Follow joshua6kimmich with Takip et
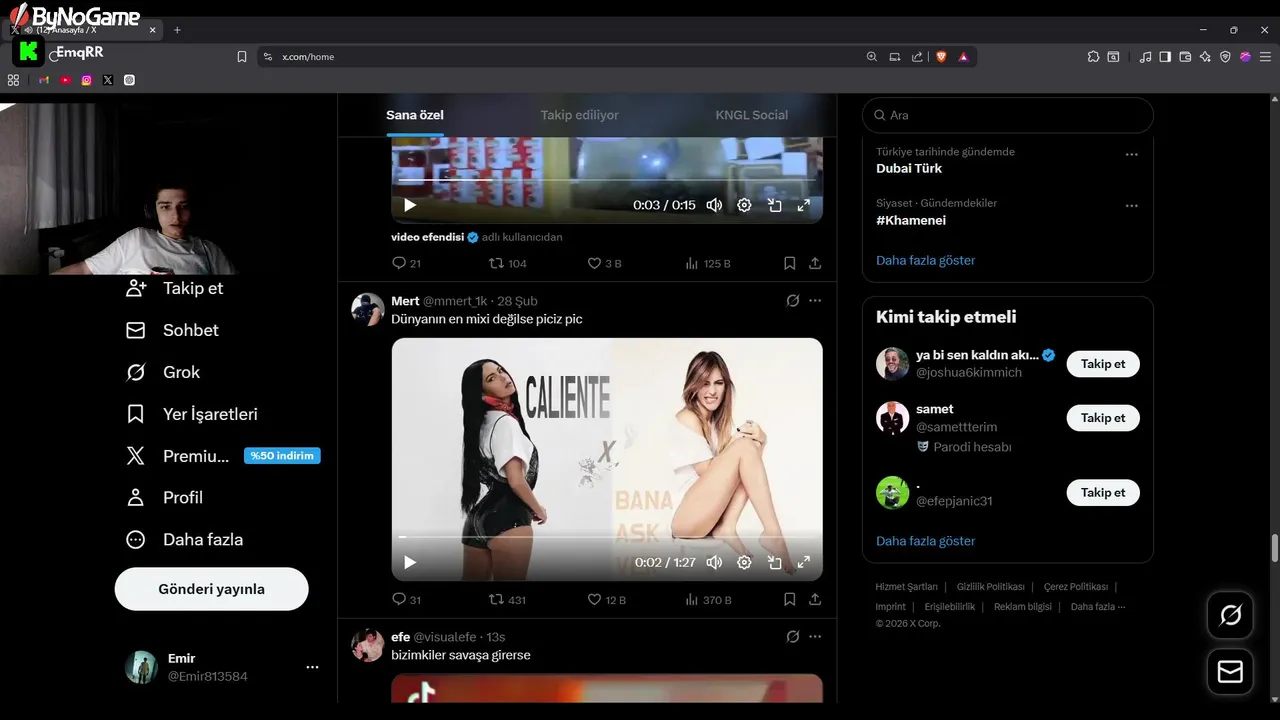The image size is (1280, 720). click(x=1103, y=364)
